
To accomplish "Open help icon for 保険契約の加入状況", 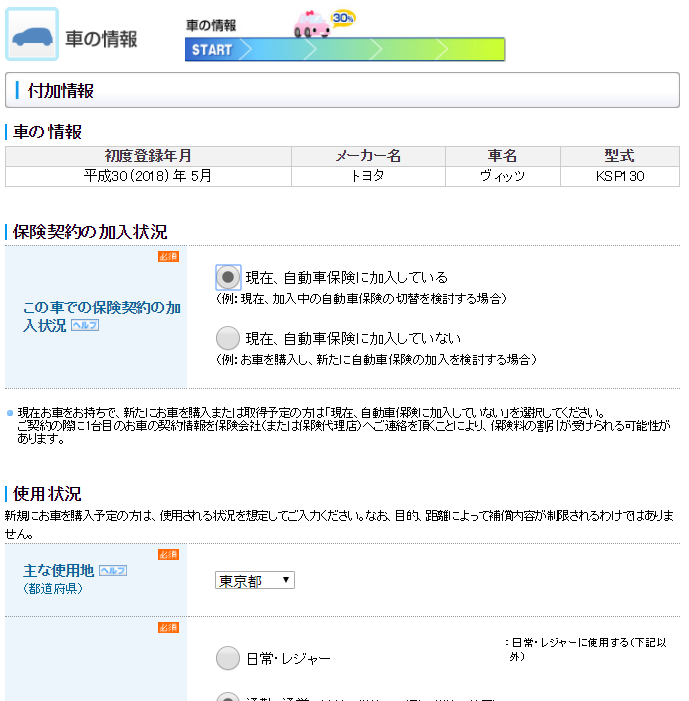I will [85, 326].
